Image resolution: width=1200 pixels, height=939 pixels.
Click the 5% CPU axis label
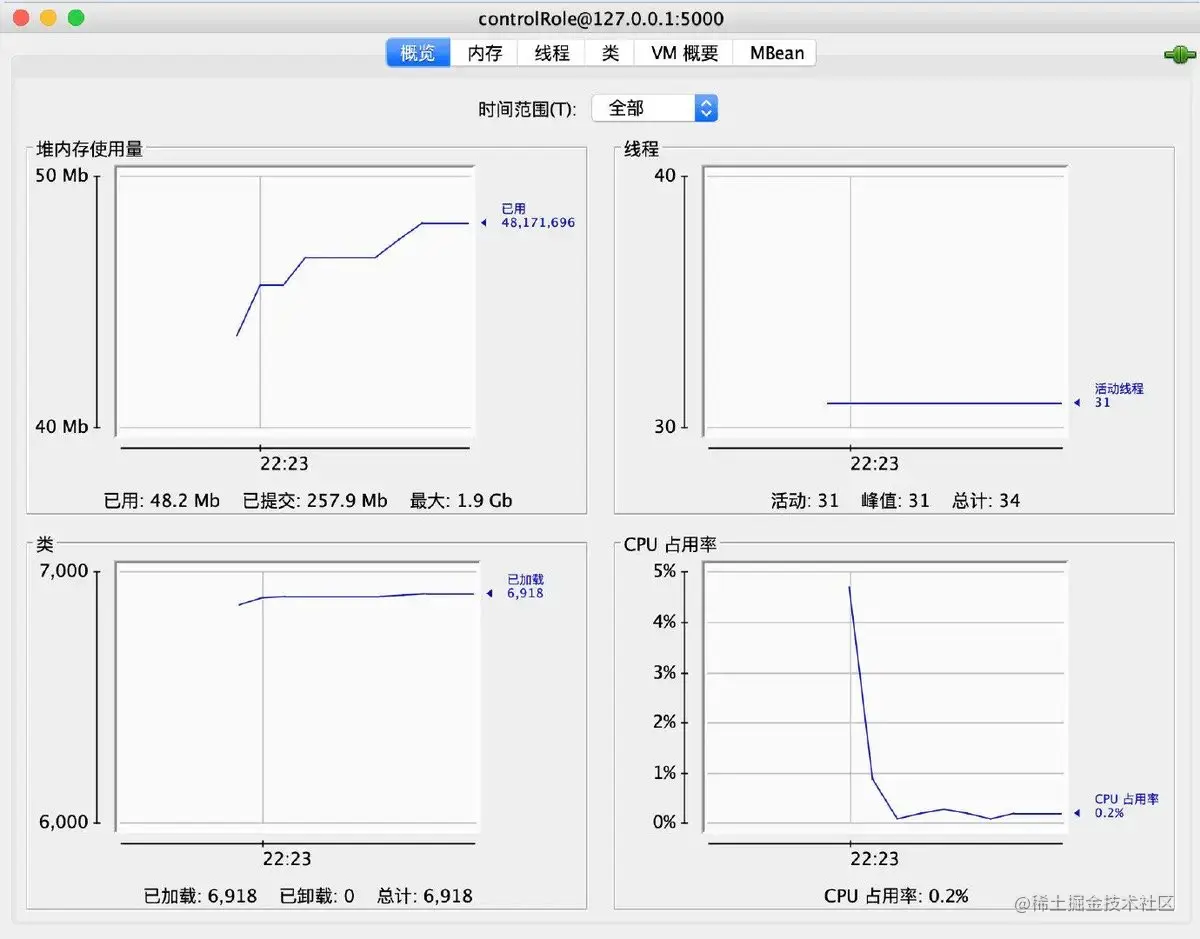(x=666, y=571)
